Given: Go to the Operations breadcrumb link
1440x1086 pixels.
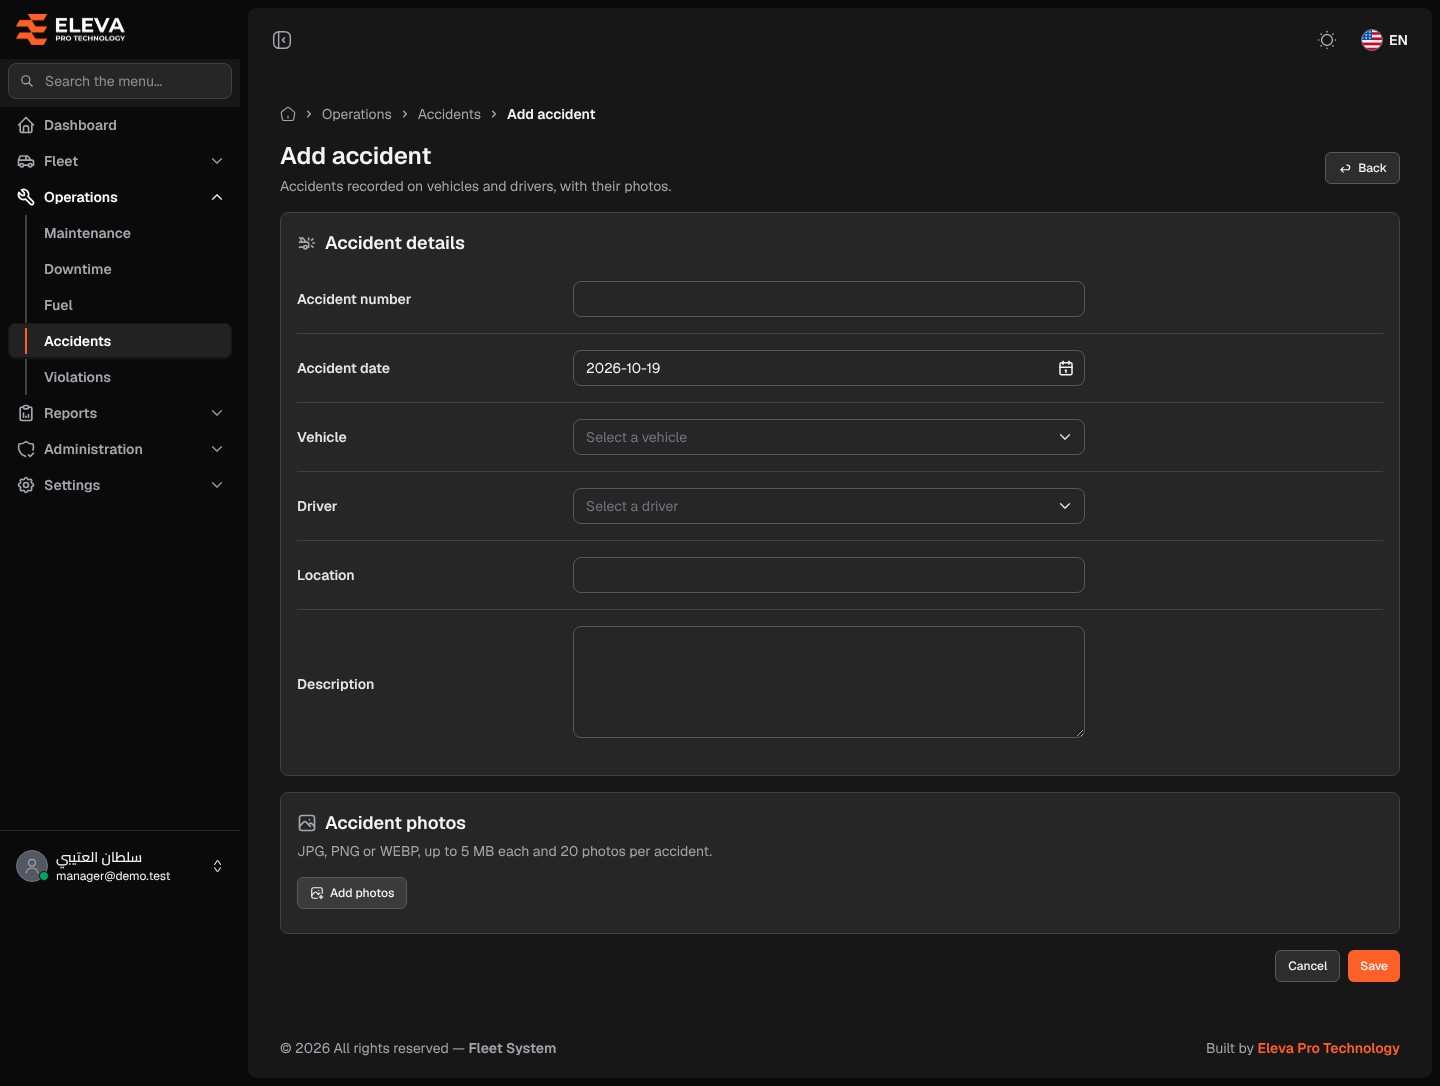Looking at the screenshot, I should tap(357, 114).
